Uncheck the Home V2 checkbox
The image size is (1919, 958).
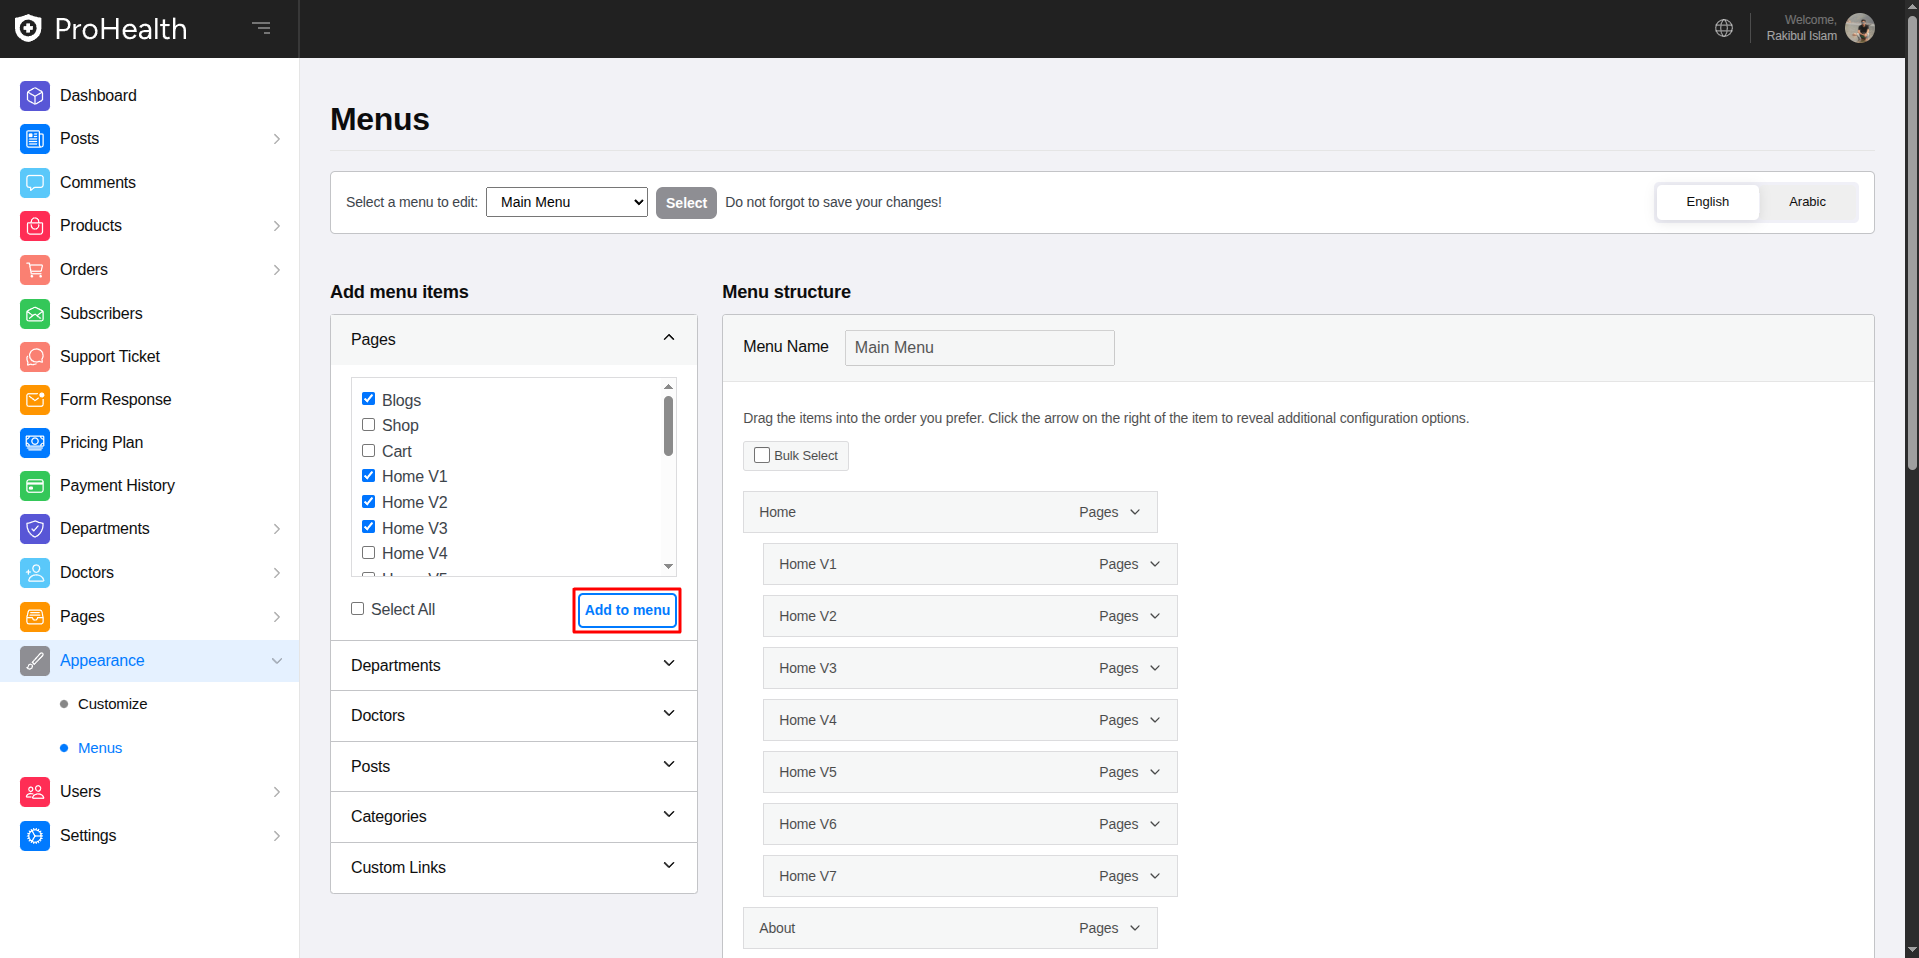click(368, 502)
